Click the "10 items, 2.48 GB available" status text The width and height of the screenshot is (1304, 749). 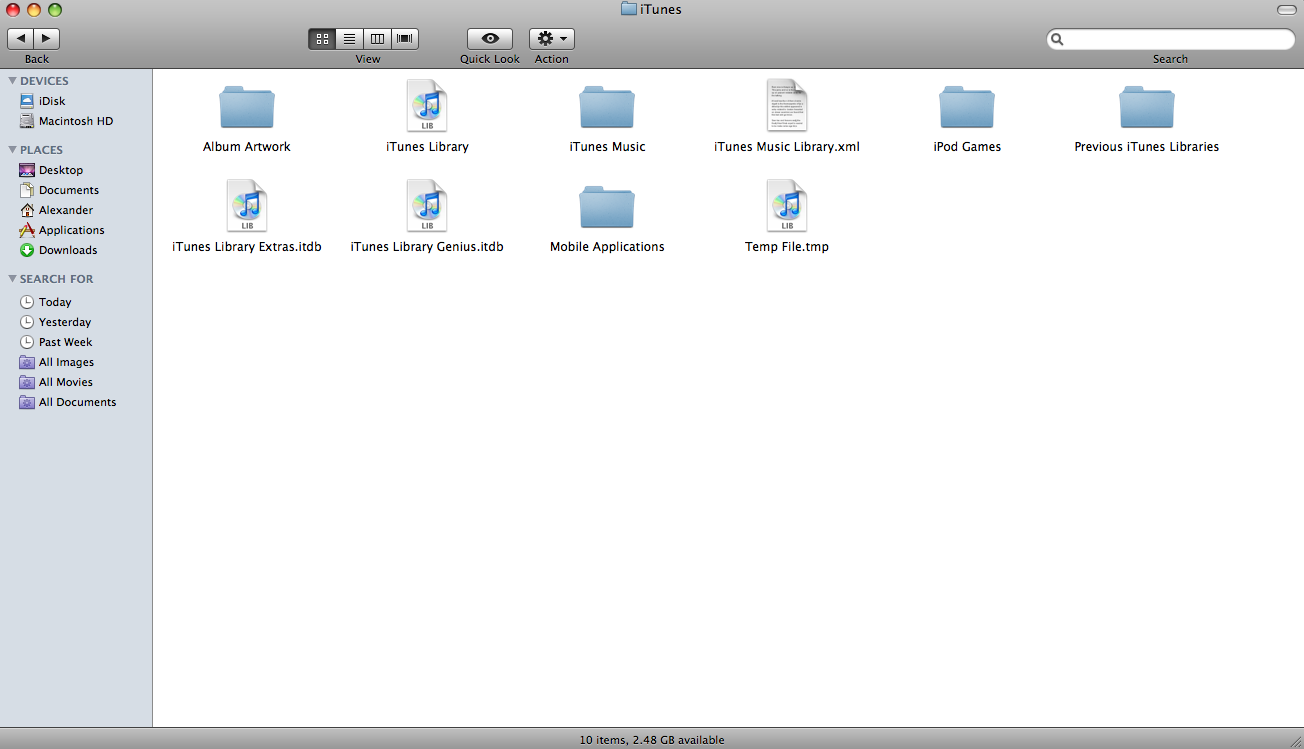652,740
